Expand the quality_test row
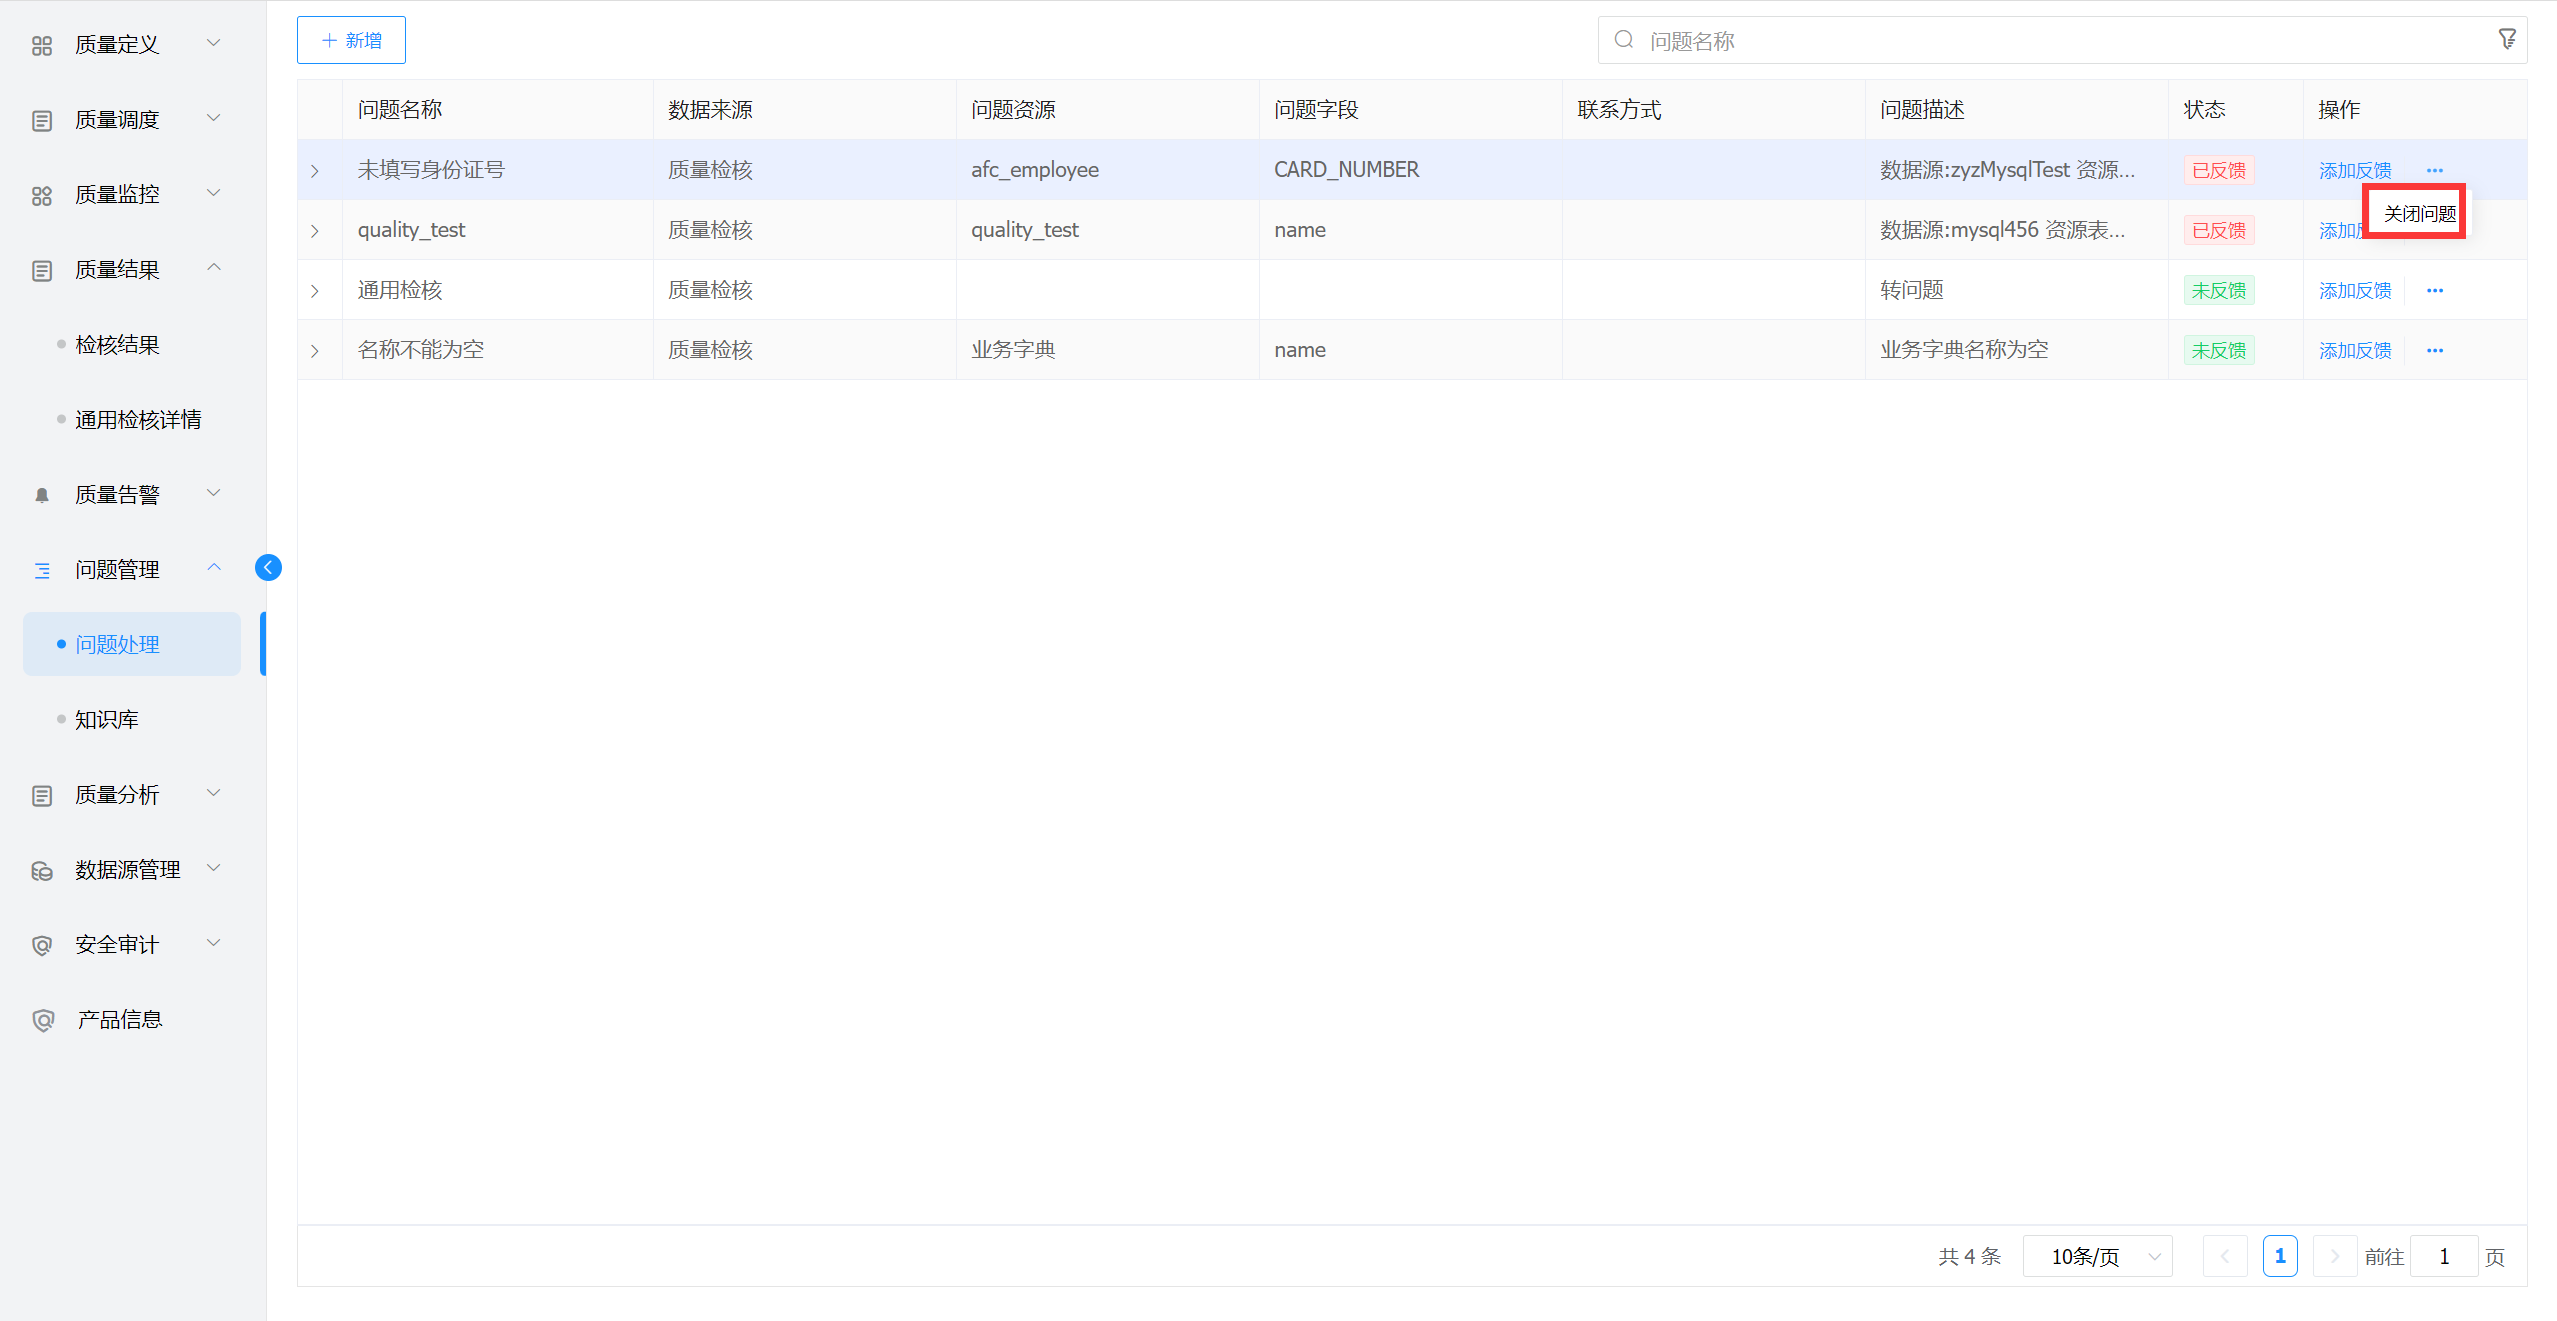2557x1321 pixels. [315, 231]
